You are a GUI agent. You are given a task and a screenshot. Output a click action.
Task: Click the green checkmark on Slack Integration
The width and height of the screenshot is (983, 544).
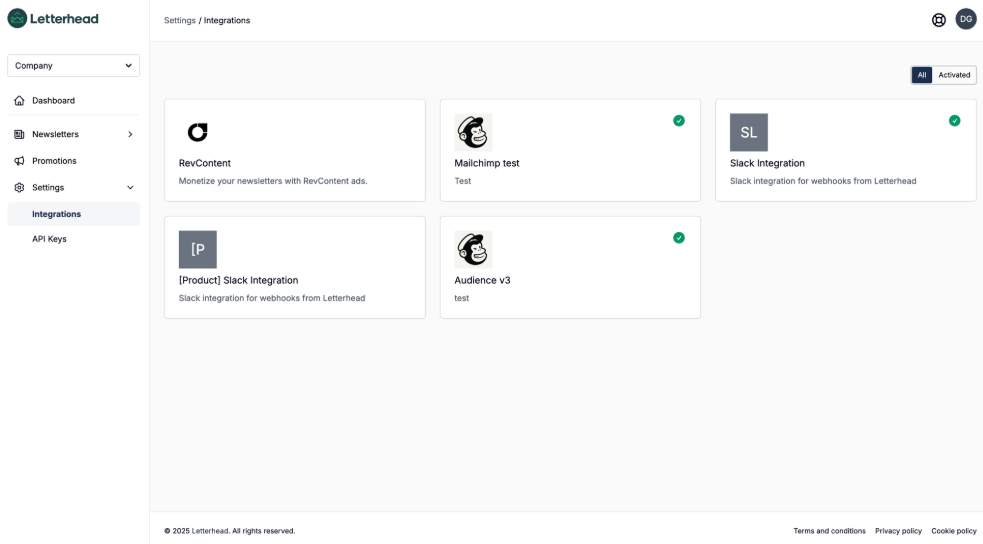click(x=954, y=121)
